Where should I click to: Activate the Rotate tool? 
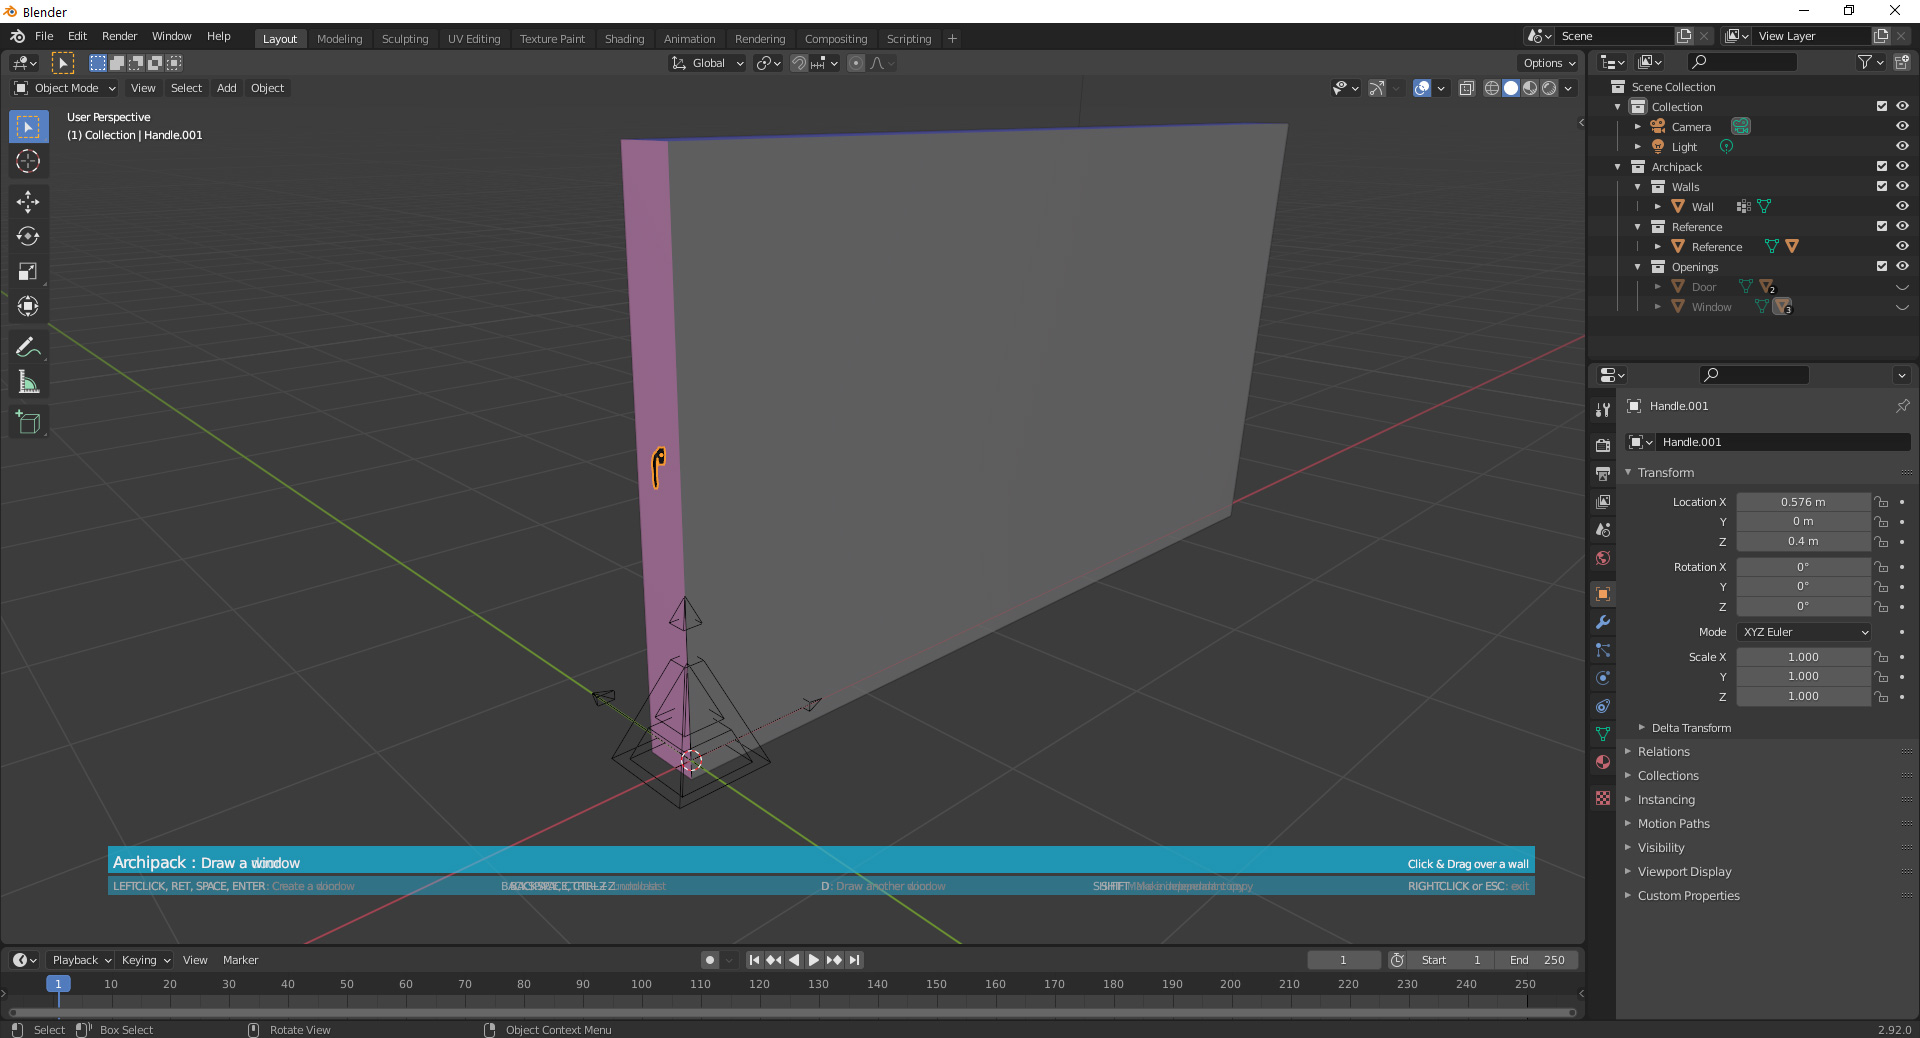28,236
